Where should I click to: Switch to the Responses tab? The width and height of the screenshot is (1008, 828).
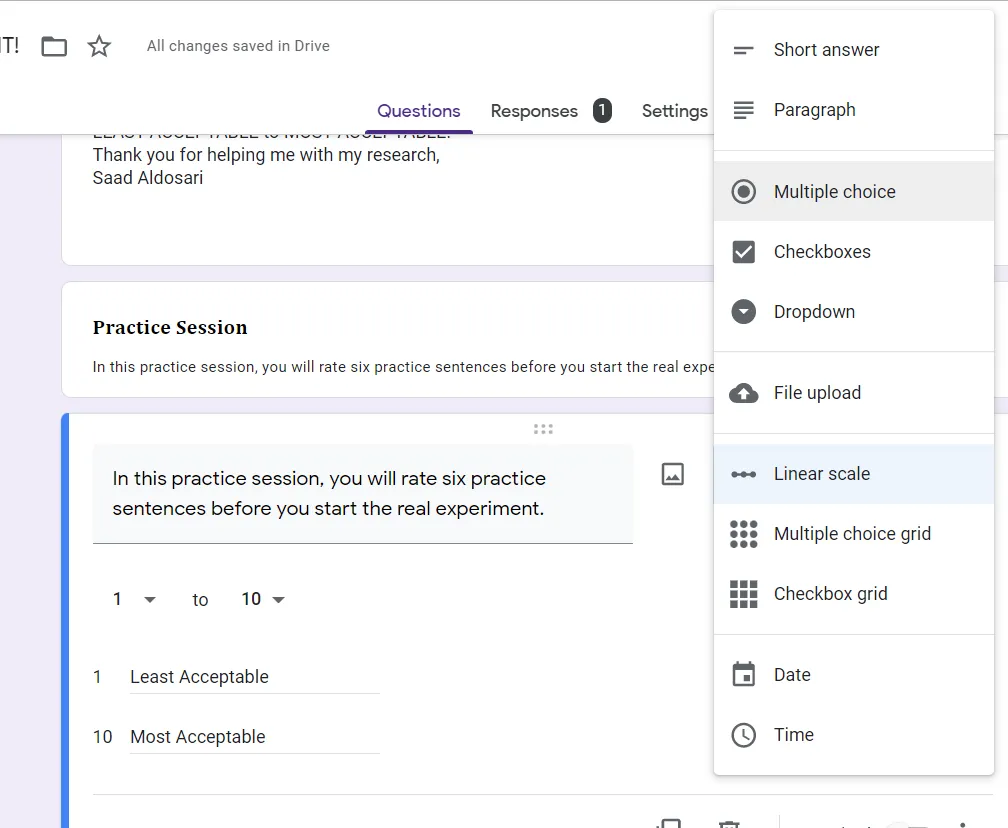point(534,111)
